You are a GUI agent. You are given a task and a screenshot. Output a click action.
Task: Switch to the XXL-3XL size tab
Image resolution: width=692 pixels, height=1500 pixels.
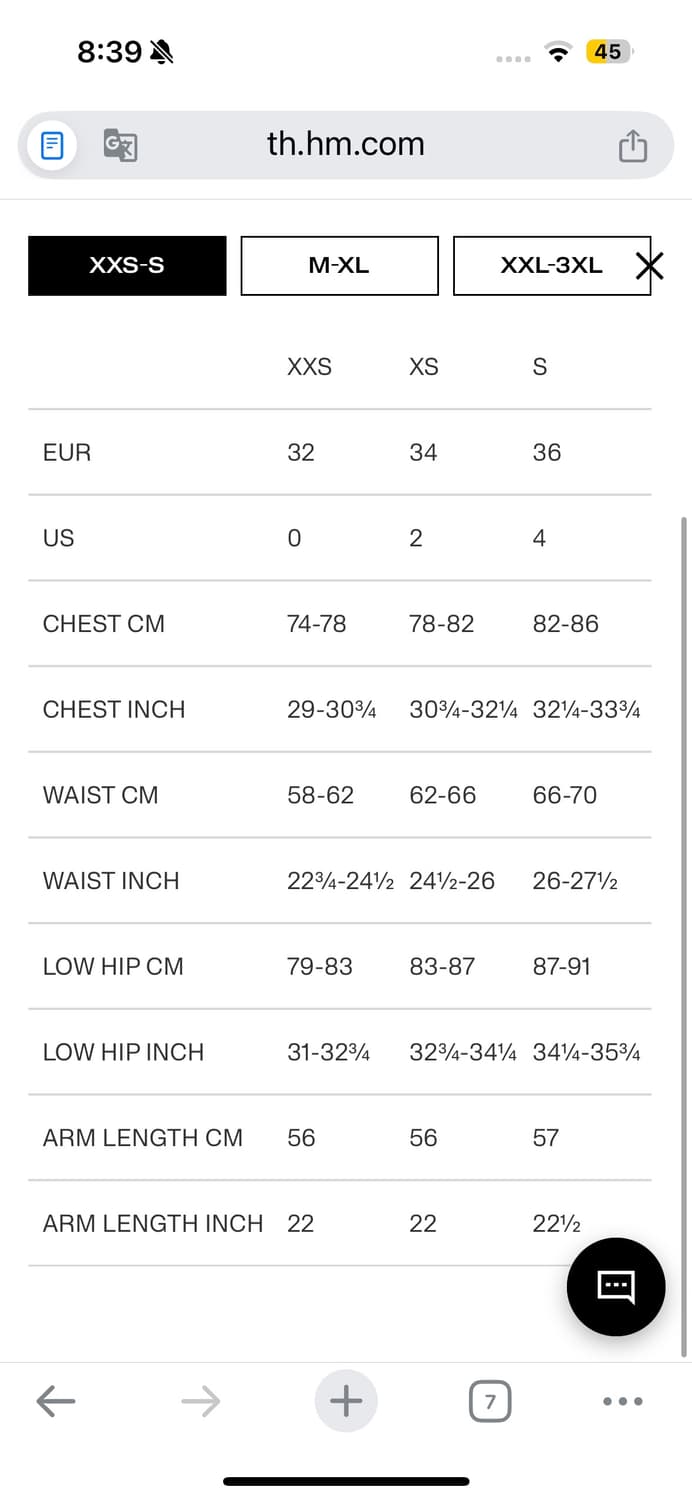550,266
